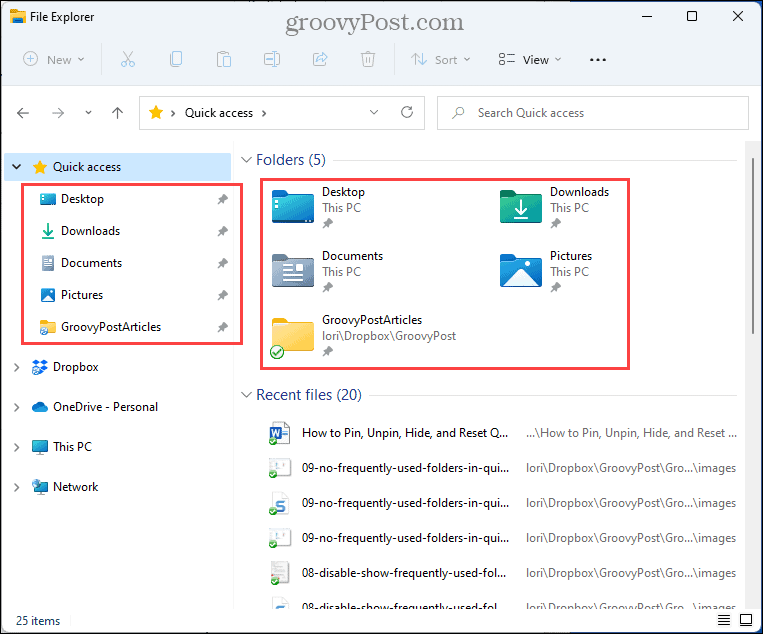Click in the Search Quick access field
Viewport: 763px width, 634px height.
point(593,113)
